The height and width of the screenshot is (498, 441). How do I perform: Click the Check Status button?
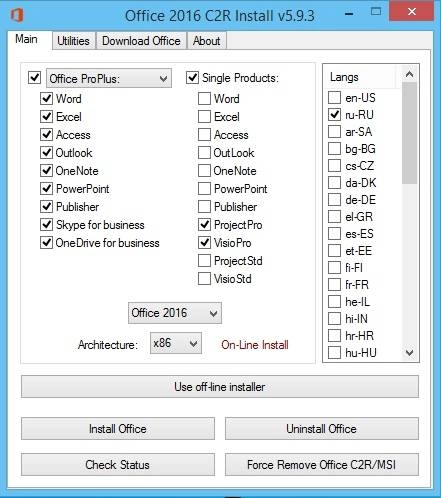tap(118, 464)
